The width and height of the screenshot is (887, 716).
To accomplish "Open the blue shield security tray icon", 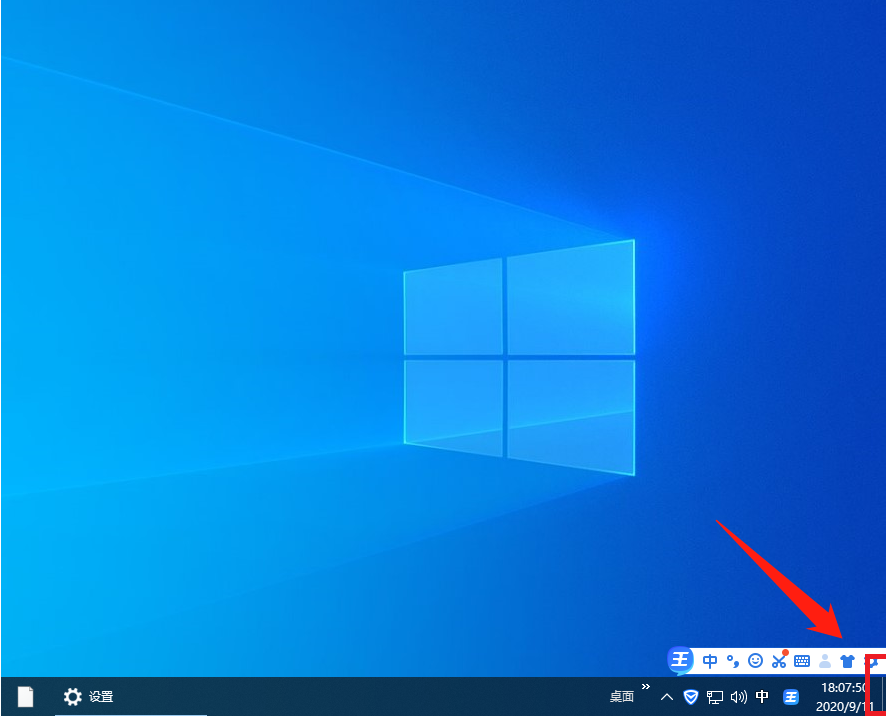I will point(691,697).
